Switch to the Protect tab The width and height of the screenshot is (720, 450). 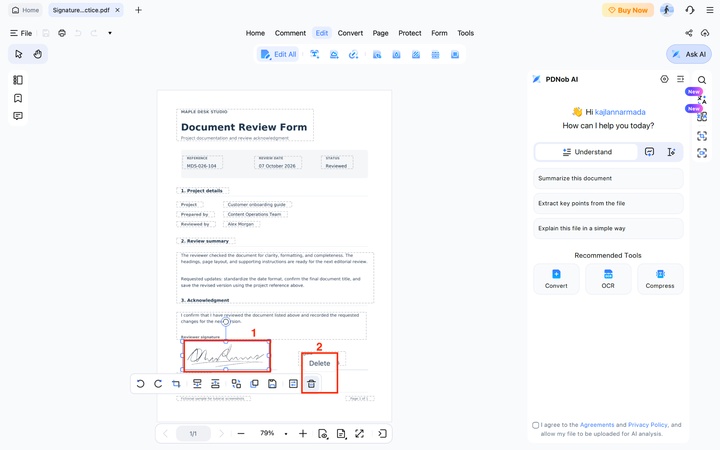(x=410, y=33)
